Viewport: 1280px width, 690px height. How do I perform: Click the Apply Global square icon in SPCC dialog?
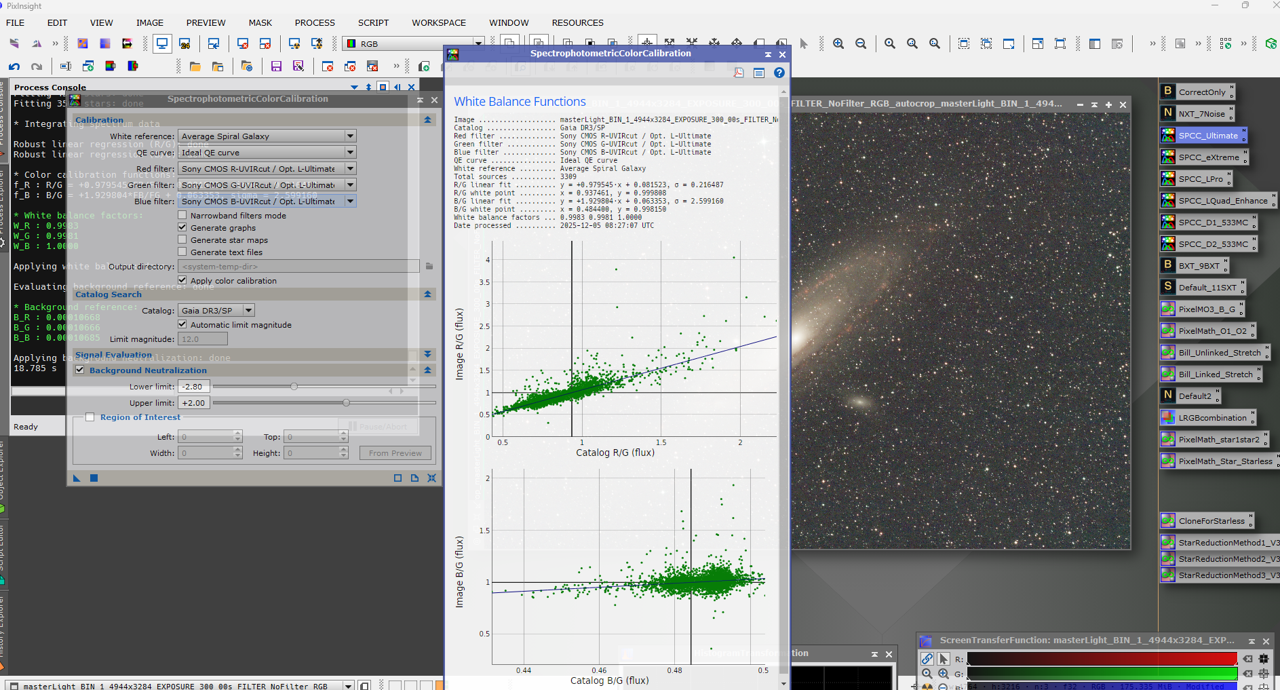(94, 478)
